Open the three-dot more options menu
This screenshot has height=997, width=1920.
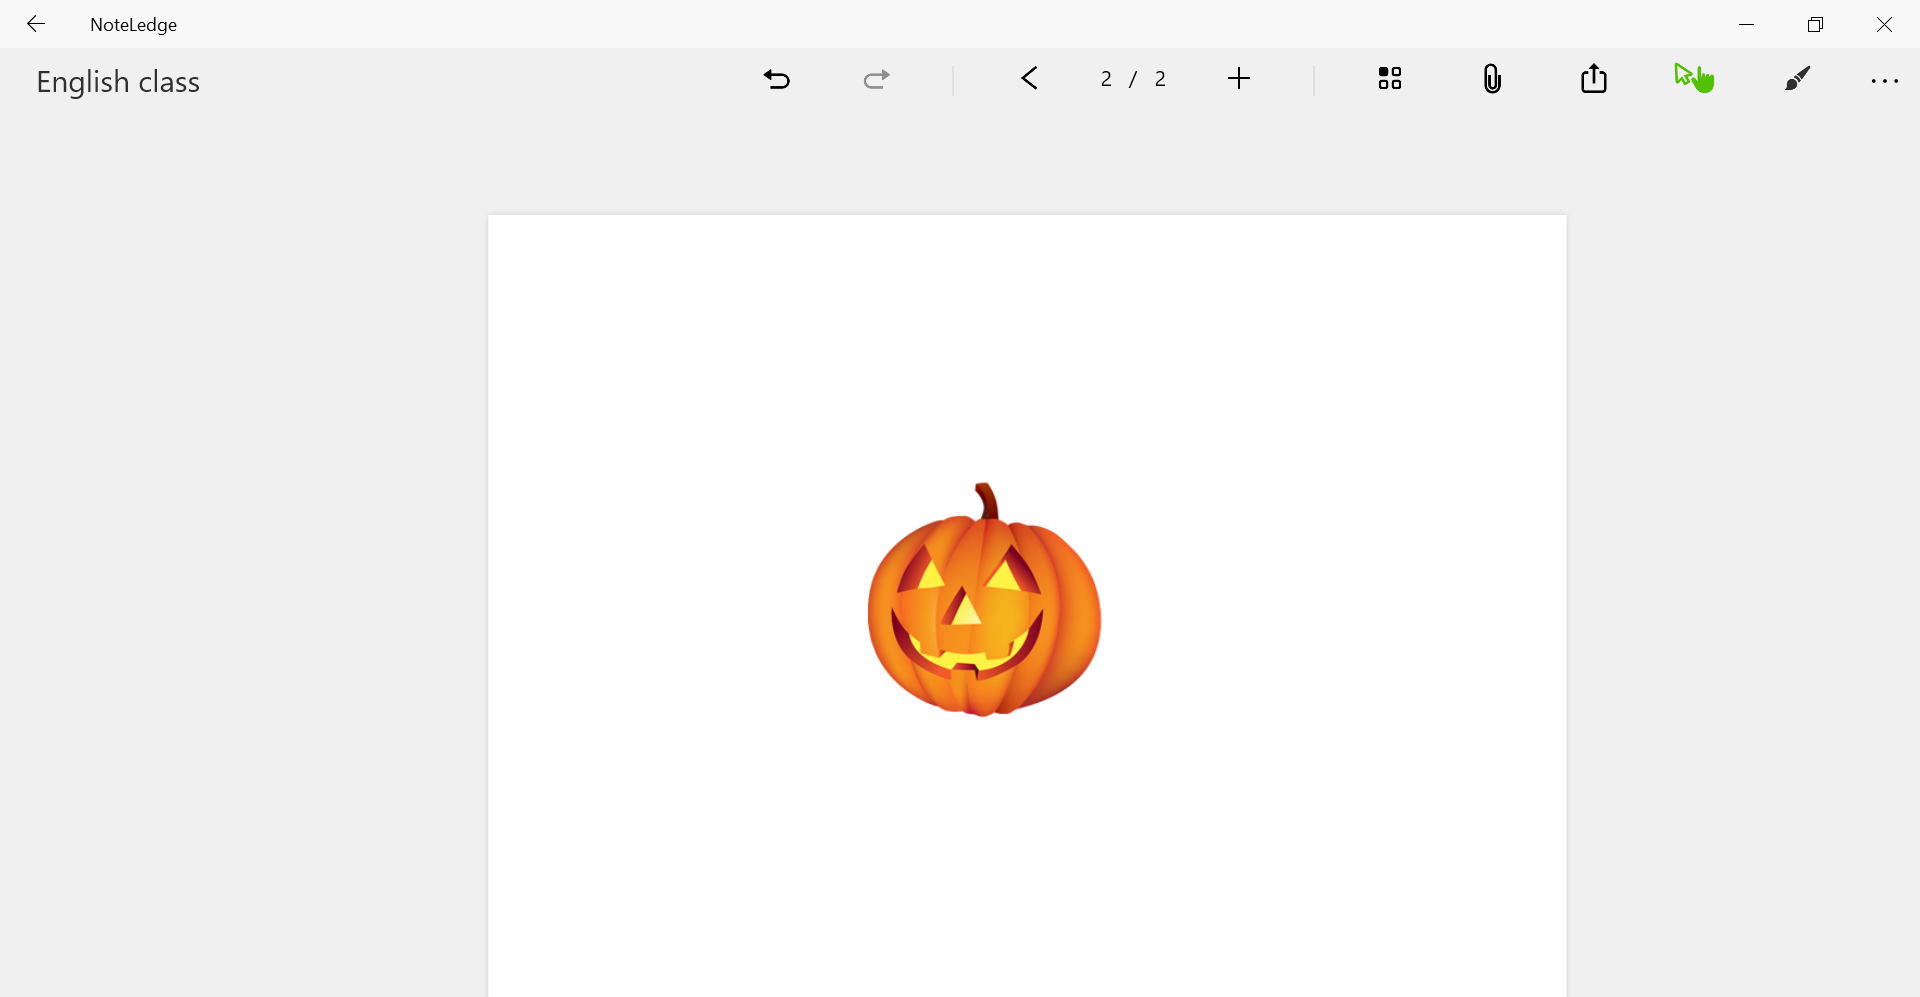1885,81
